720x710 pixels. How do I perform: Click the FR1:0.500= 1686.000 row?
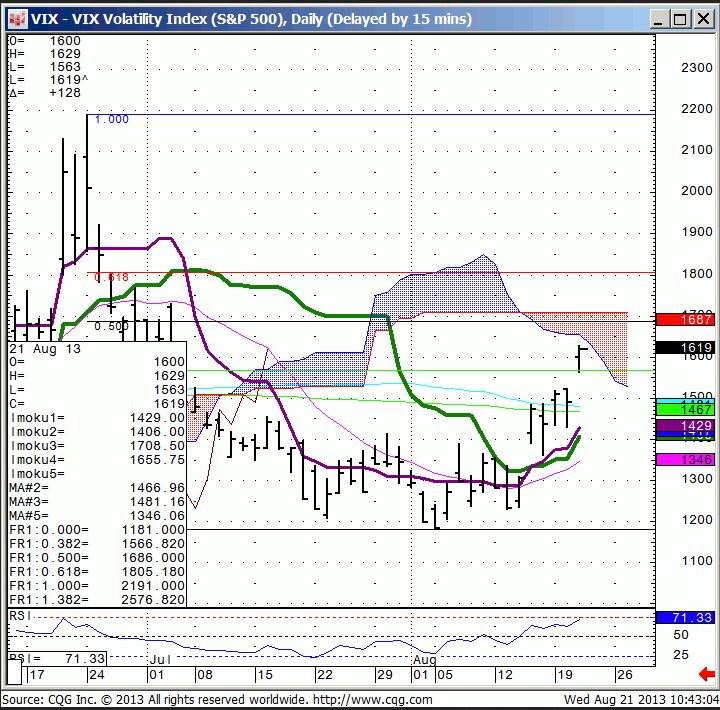pyautogui.click(x=97, y=558)
